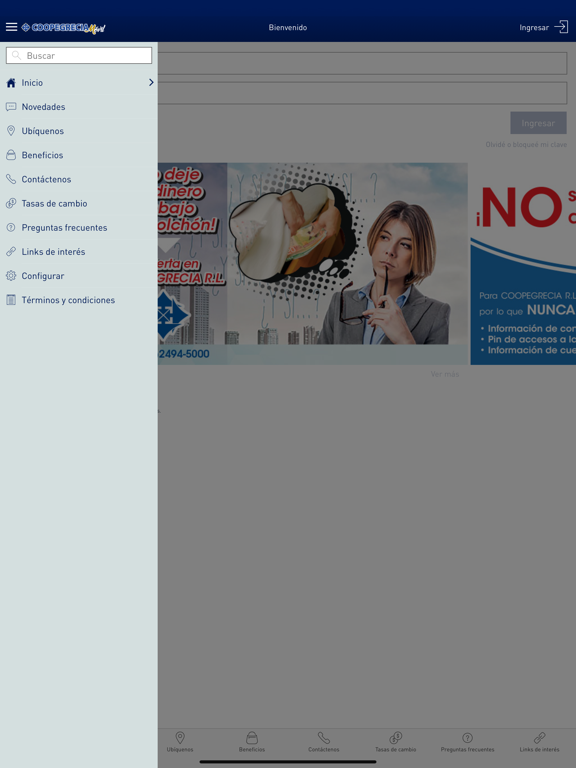Tap Contáctenos phone icon in bottom bar

[324, 738]
